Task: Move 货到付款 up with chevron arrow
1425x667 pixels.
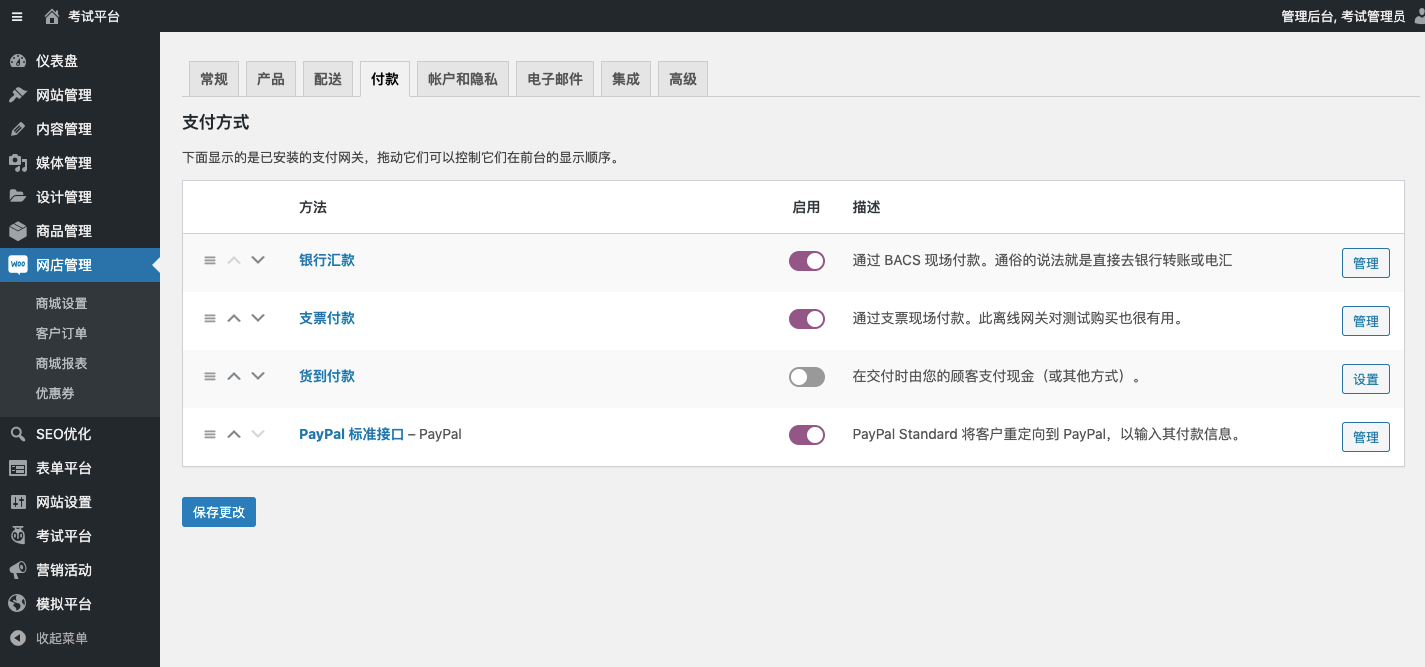Action: tap(234, 376)
